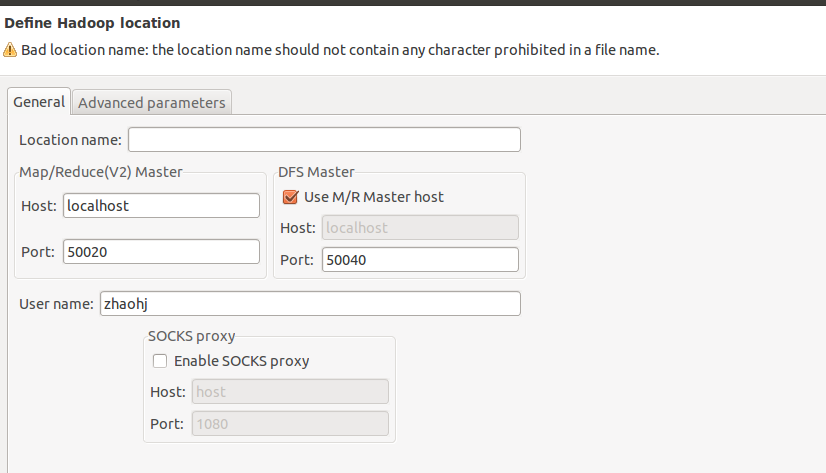Image resolution: width=826 pixels, height=473 pixels.
Task: Click the greyed SOCKS proxy Host field
Action: 290,392
